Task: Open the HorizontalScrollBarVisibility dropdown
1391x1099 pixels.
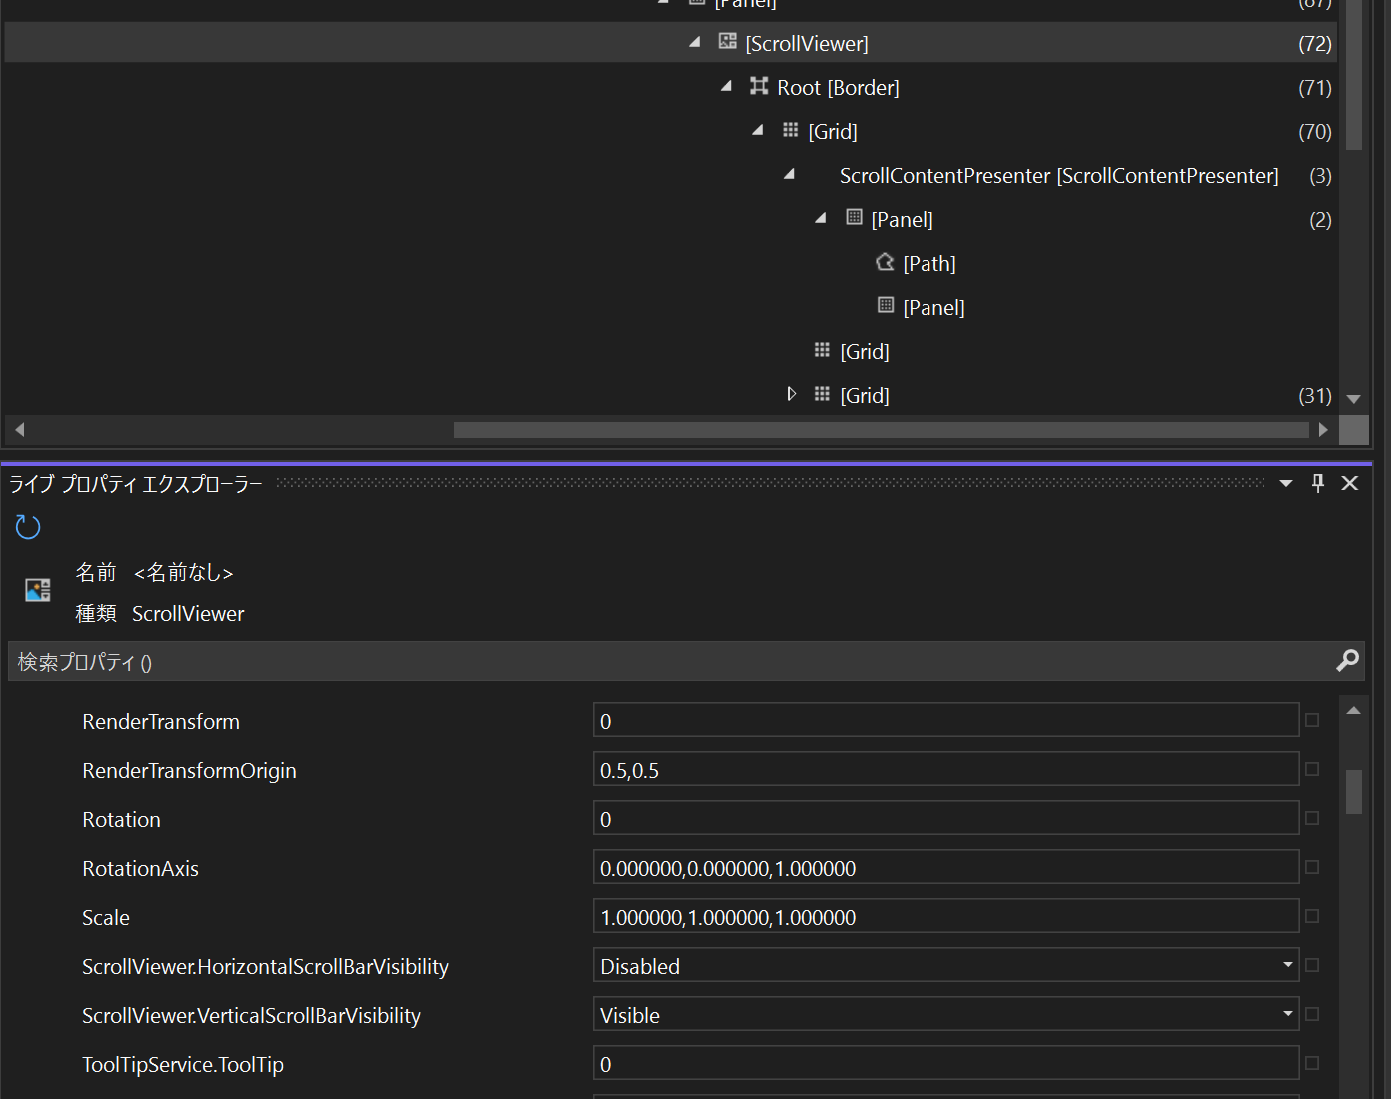Action: [1287, 965]
